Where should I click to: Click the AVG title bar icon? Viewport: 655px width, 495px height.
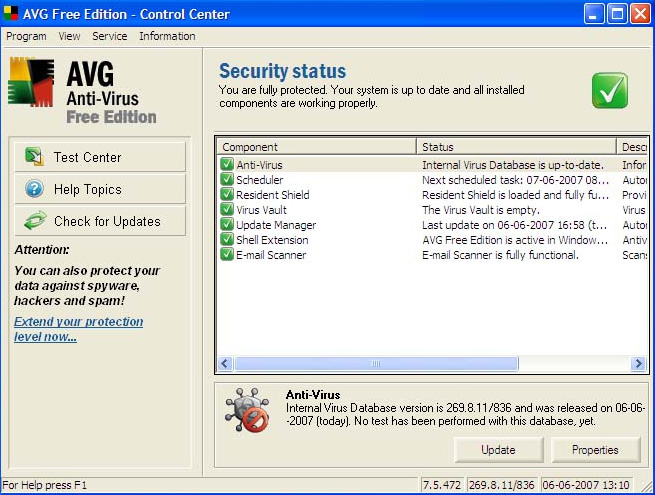10,13
